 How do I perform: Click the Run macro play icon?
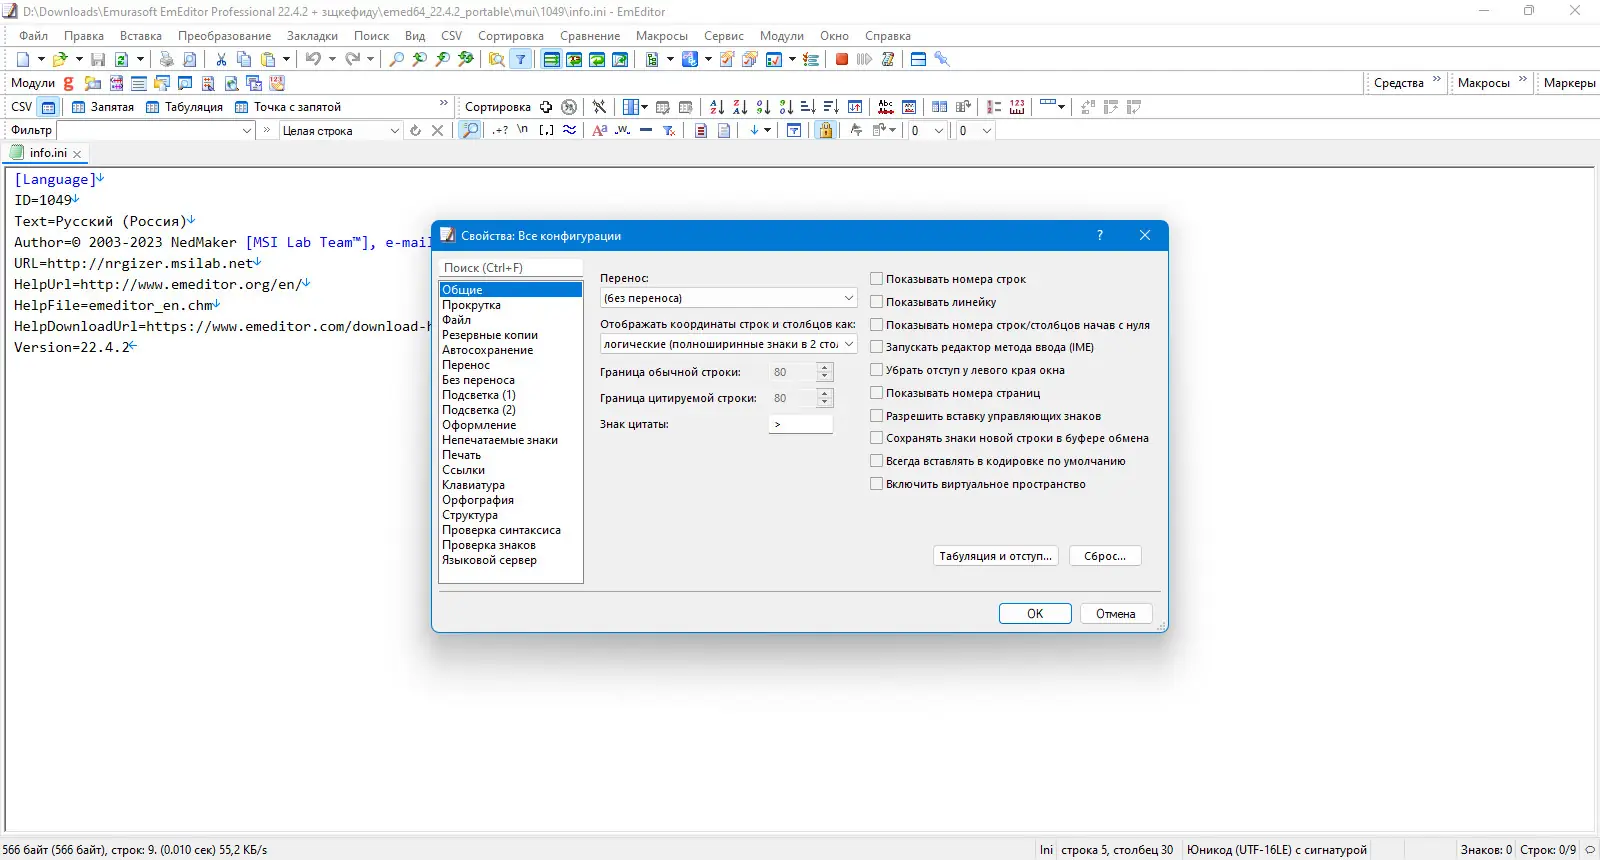click(864, 59)
